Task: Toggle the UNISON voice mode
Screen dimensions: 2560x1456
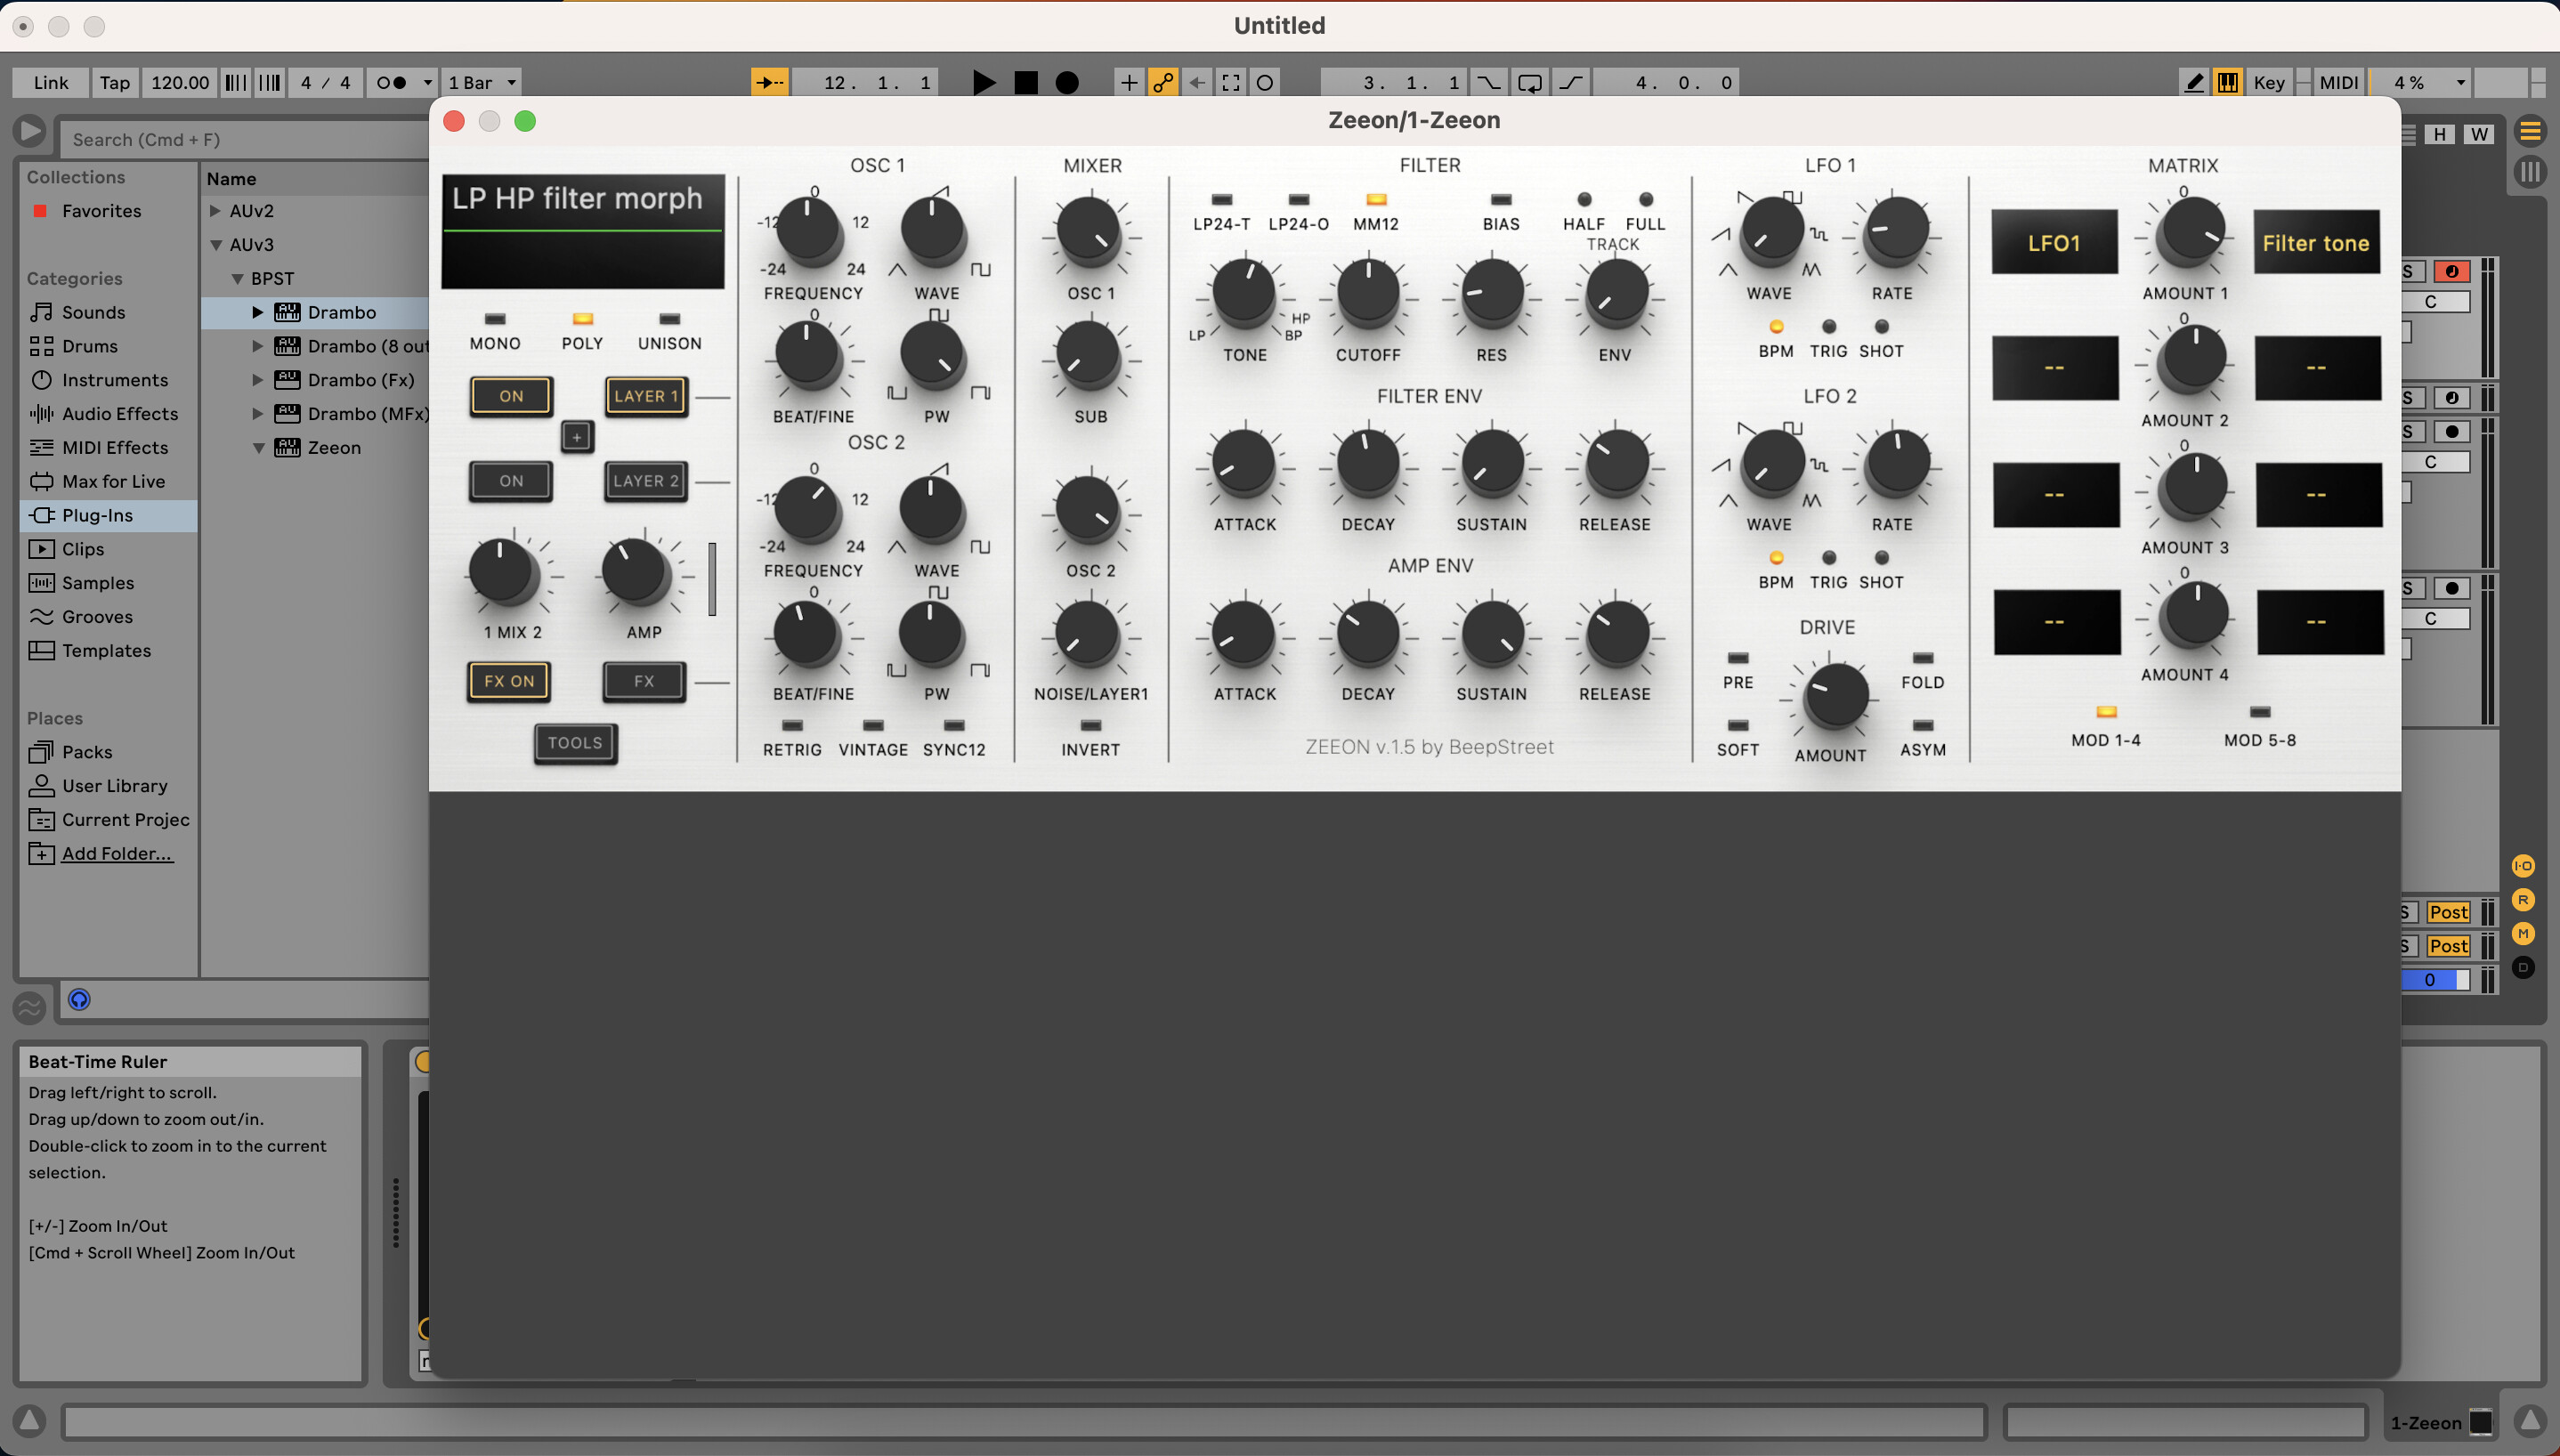Action: tap(670, 319)
